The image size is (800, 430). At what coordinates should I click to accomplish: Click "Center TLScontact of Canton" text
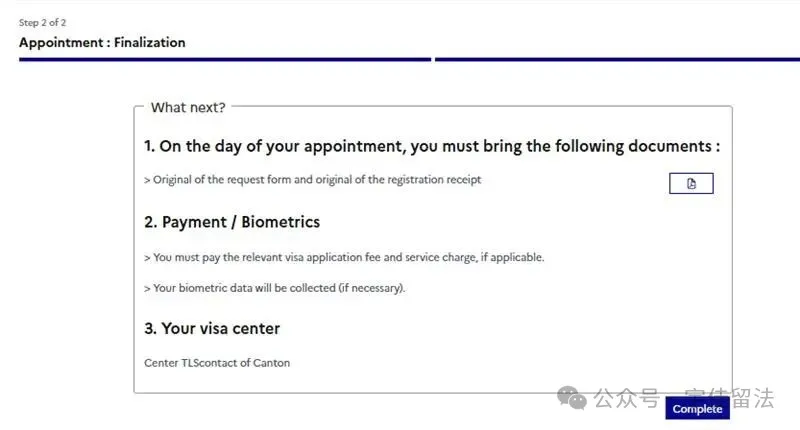pos(217,363)
